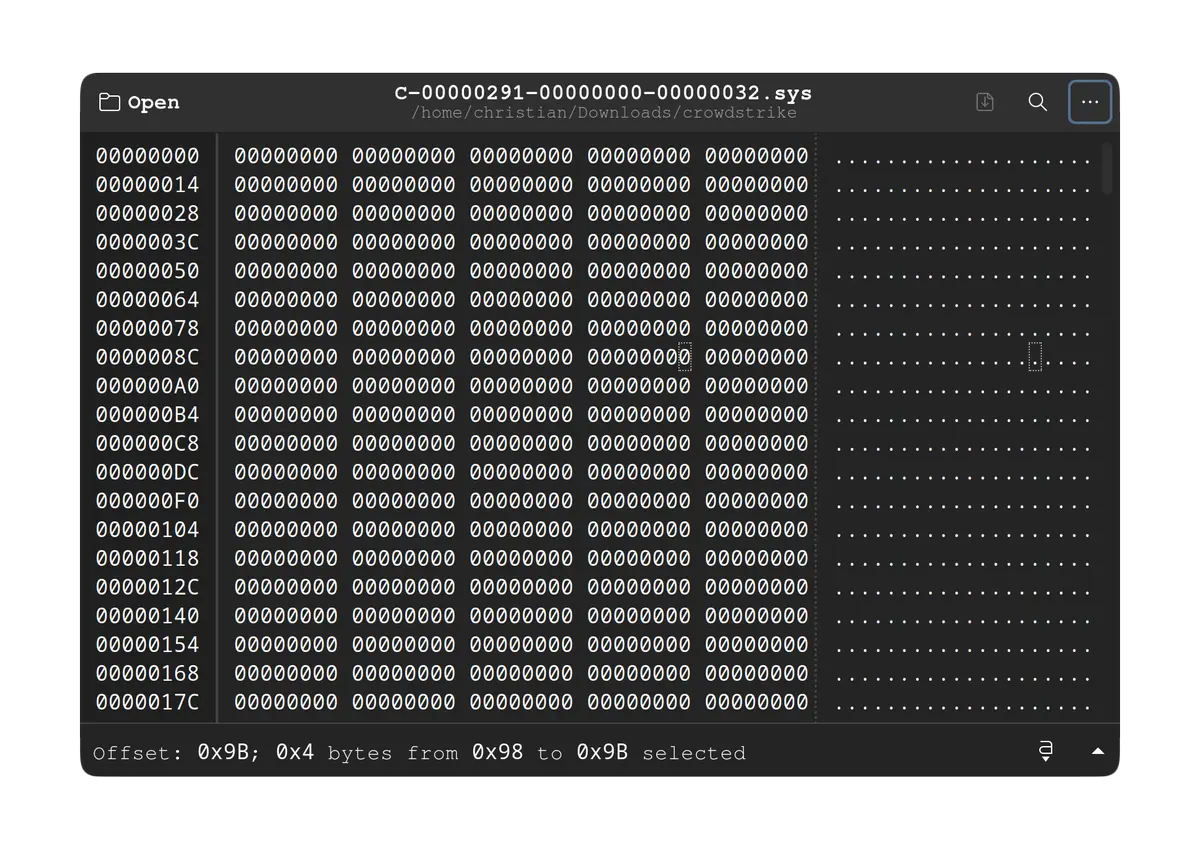The width and height of the screenshot is (1200, 865).
Task: Expand the conversions pane with up arrow
Action: [1098, 751]
